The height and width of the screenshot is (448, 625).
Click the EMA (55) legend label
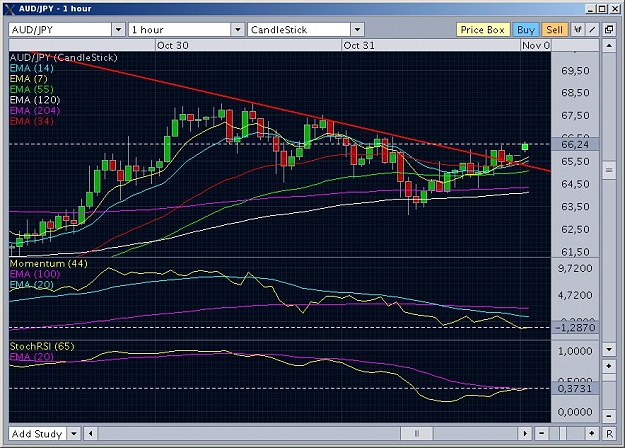click(x=31, y=89)
